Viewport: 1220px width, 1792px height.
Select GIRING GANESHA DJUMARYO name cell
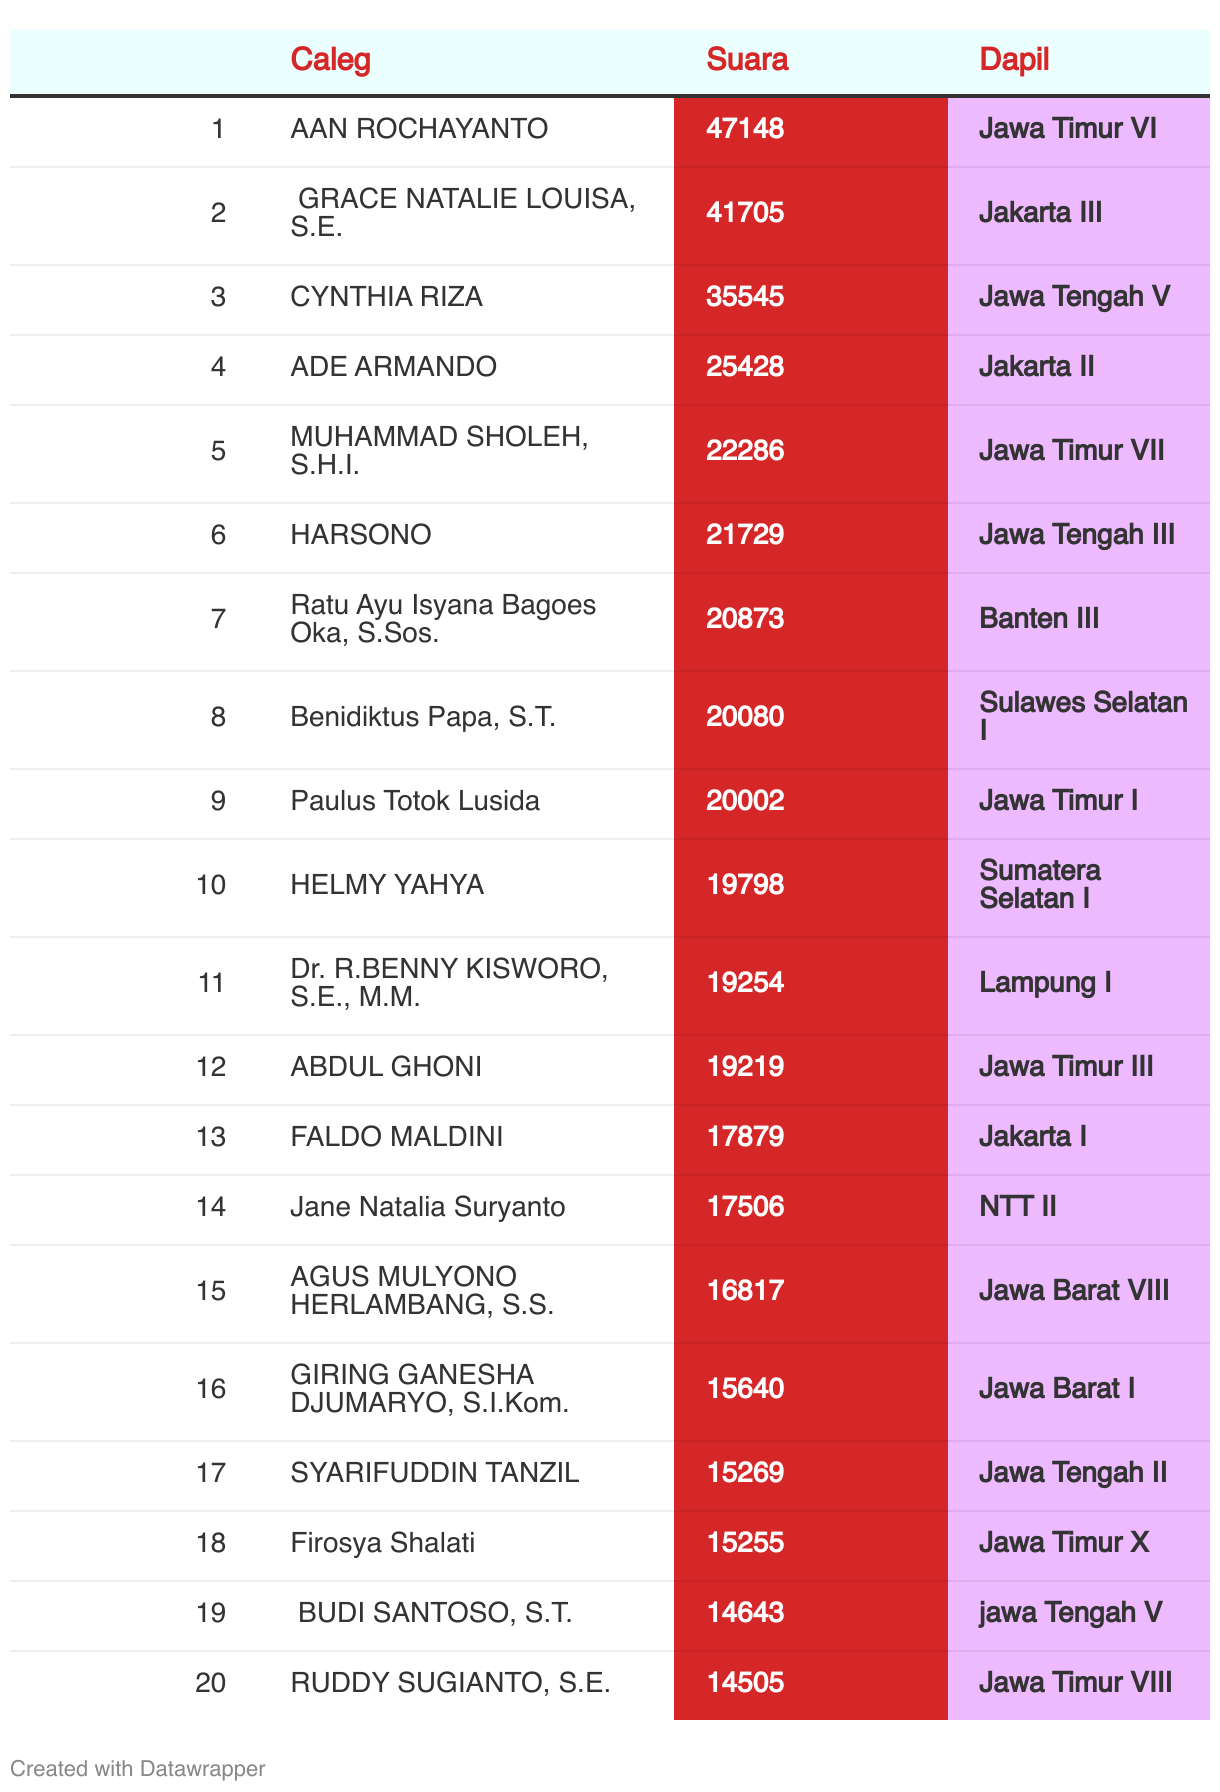[430, 1389]
